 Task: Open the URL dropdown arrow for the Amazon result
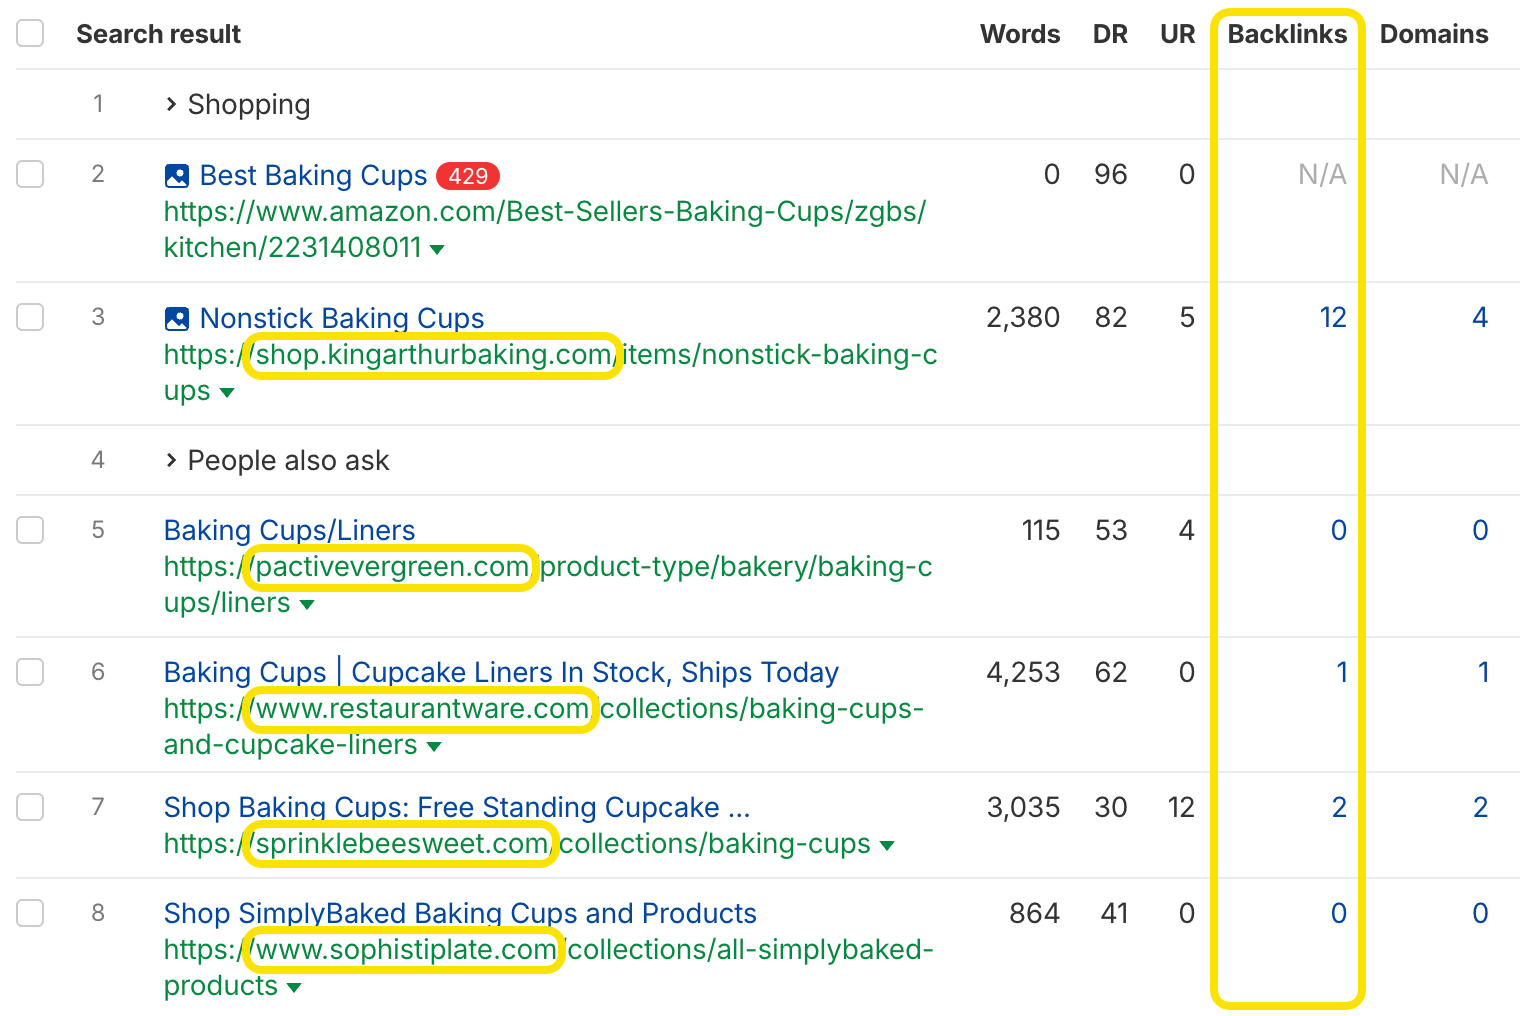[x=438, y=249]
